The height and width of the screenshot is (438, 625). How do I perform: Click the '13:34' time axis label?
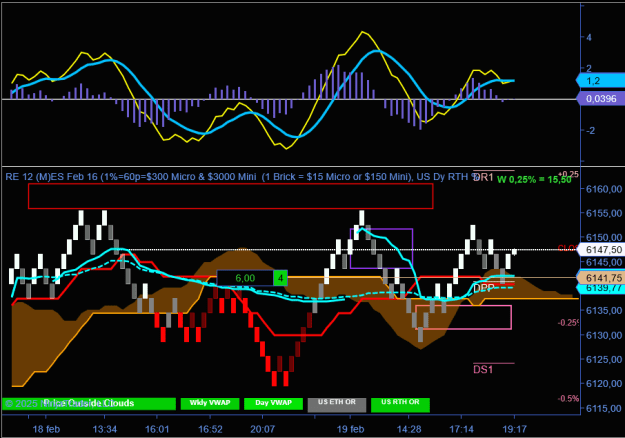point(105,429)
